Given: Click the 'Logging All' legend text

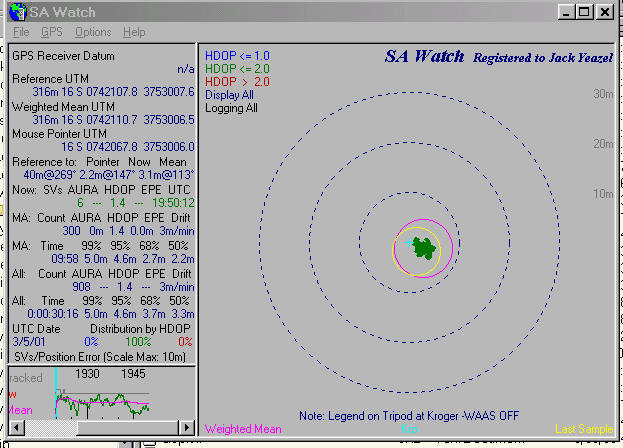Looking at the screenshot, I should (x=231, y=108).
